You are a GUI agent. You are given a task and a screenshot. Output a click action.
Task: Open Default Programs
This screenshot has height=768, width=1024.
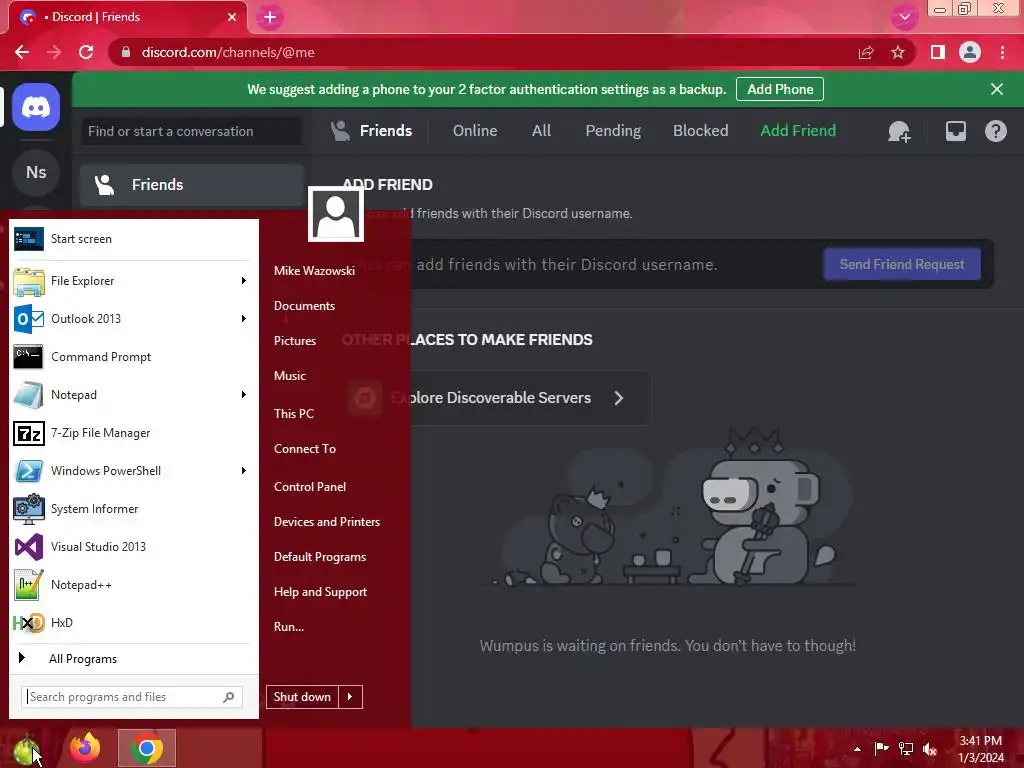click(320, 557)
